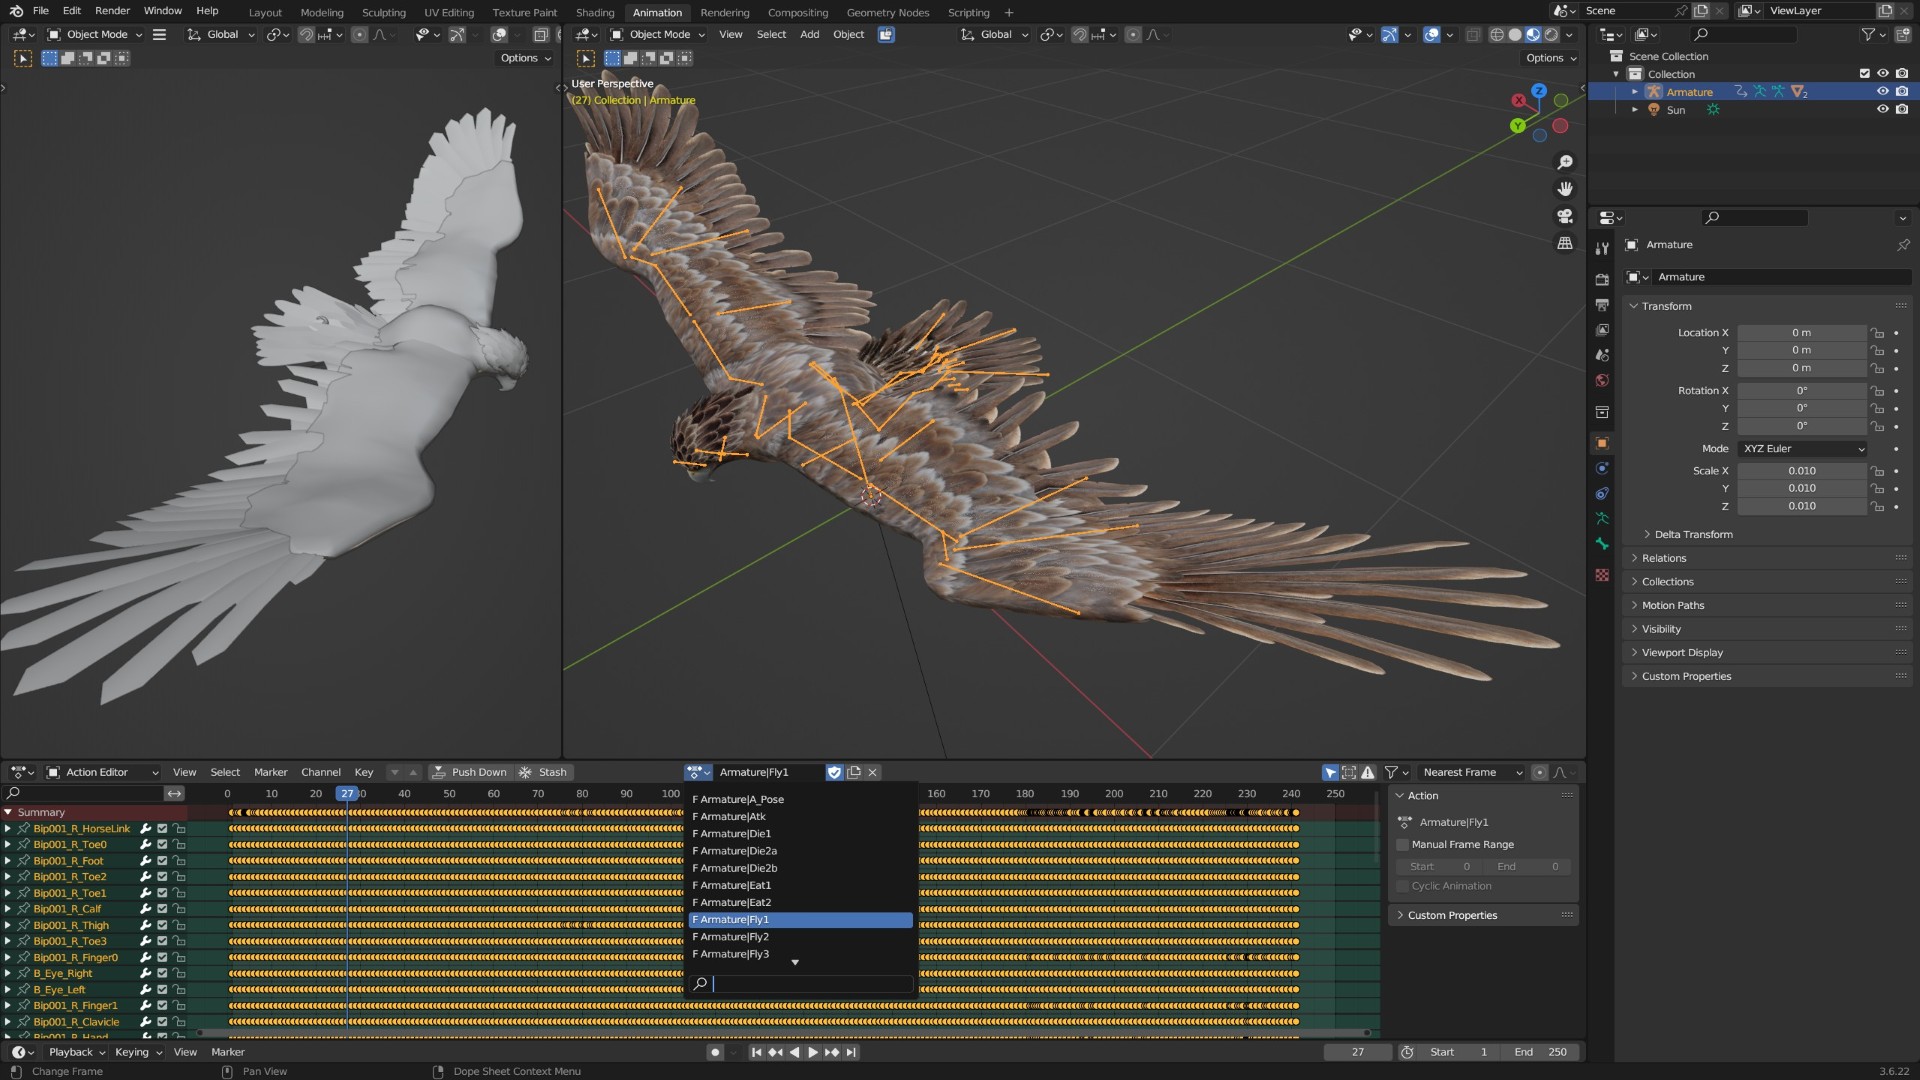The width and height of the screenshot is (1920, 1080).
Task: Open the Bone properties tab icon
Action: point(1602,543)
